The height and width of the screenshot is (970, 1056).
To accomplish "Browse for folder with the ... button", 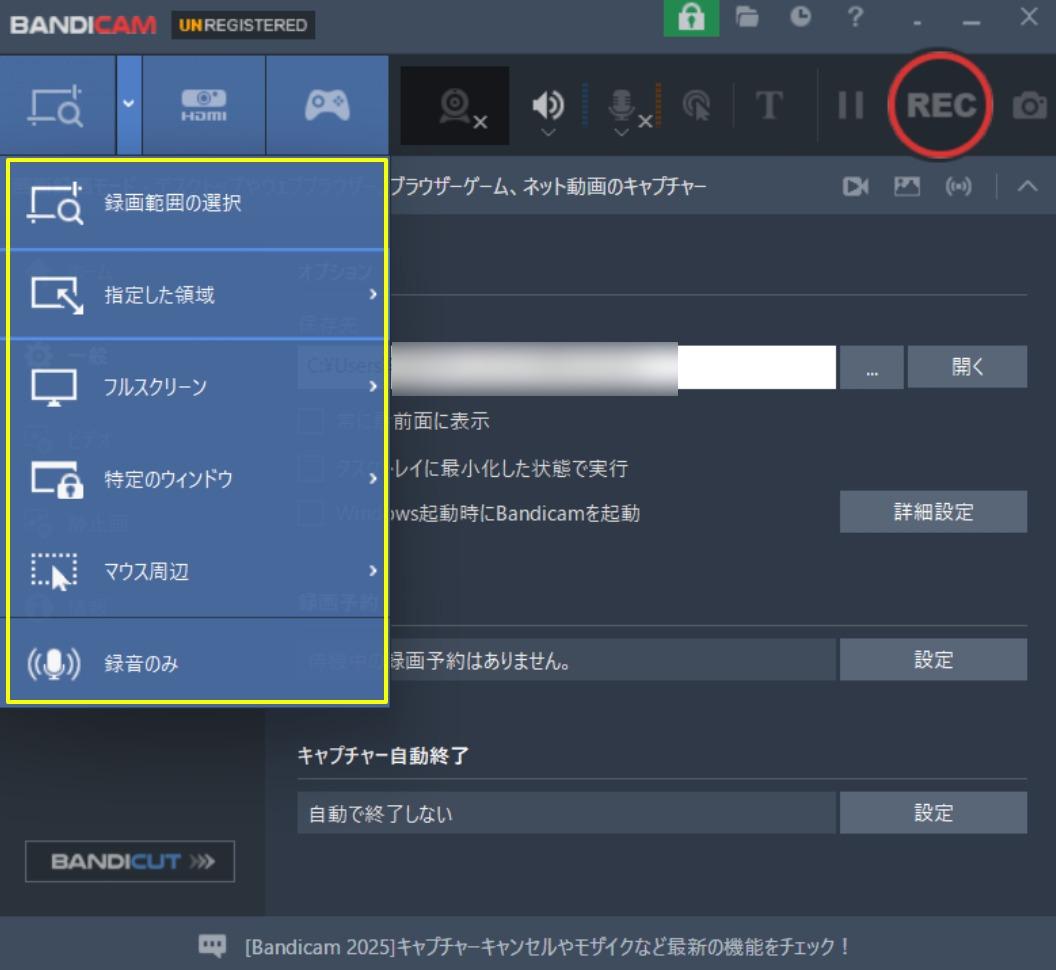I will click(871, 367).
